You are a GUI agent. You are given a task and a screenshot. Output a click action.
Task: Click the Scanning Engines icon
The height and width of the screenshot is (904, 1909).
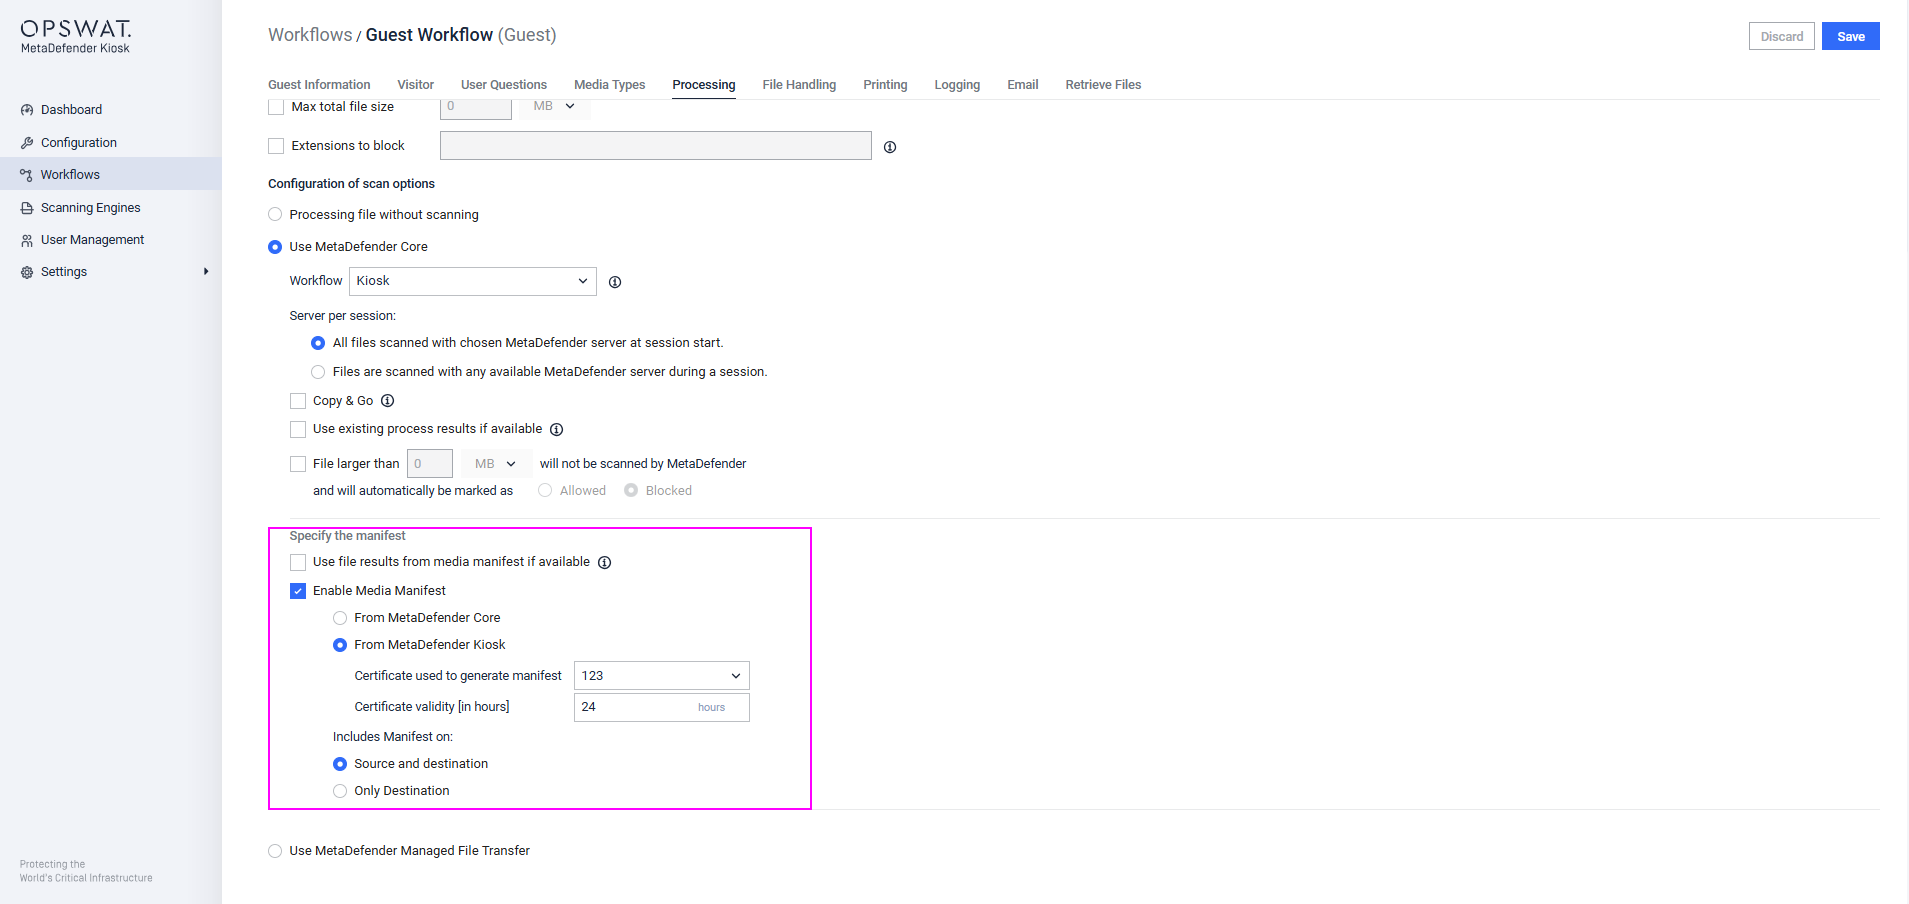pos(27,208)
